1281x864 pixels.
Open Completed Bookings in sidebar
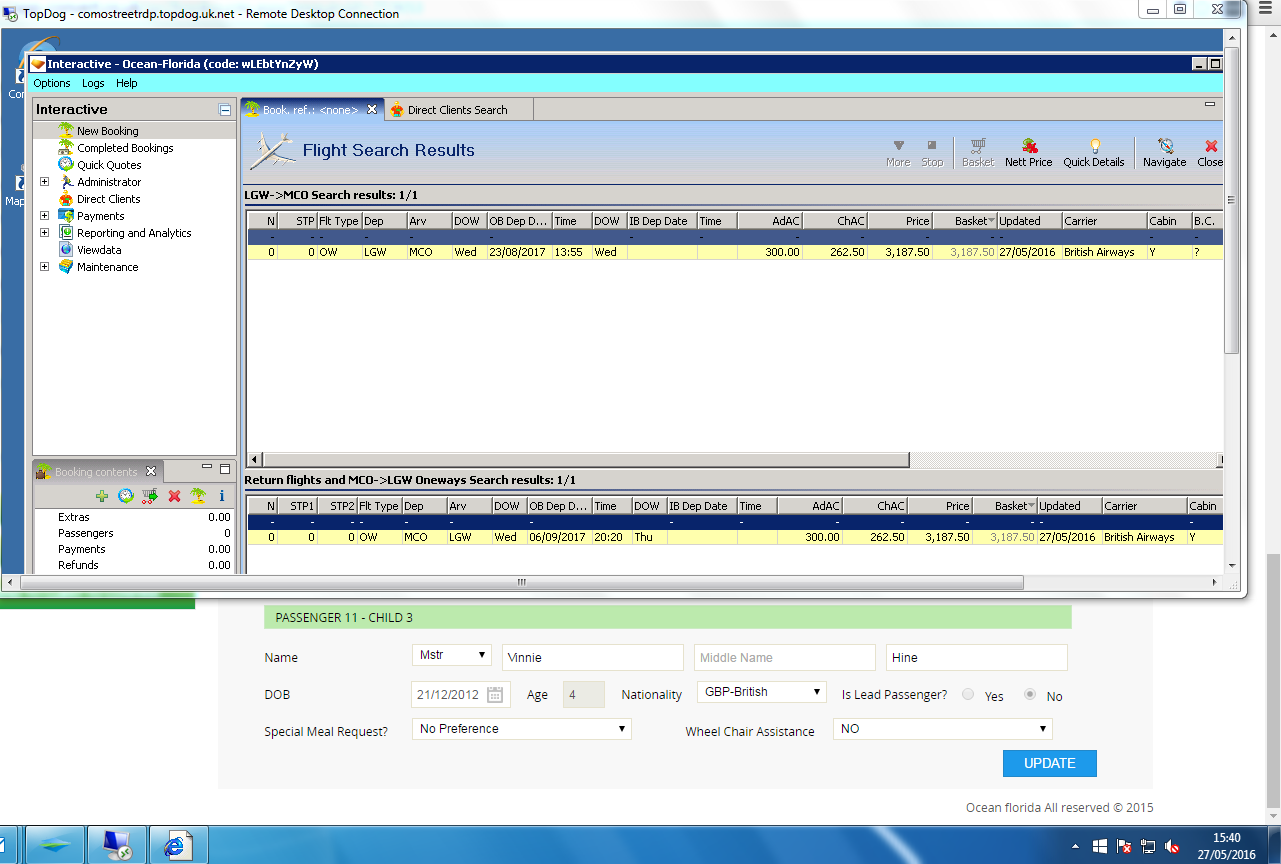click(x=125, y=148)
